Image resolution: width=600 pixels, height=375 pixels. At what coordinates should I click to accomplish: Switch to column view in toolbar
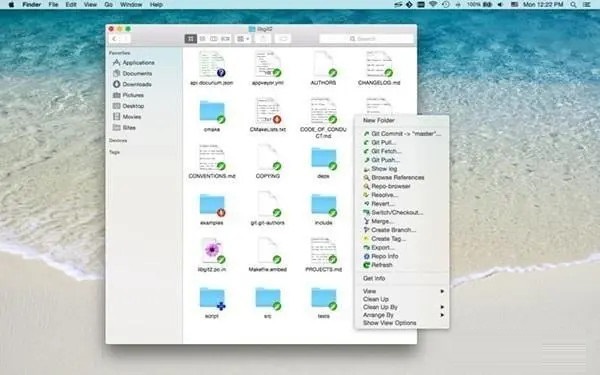click(x=214, y=39)
